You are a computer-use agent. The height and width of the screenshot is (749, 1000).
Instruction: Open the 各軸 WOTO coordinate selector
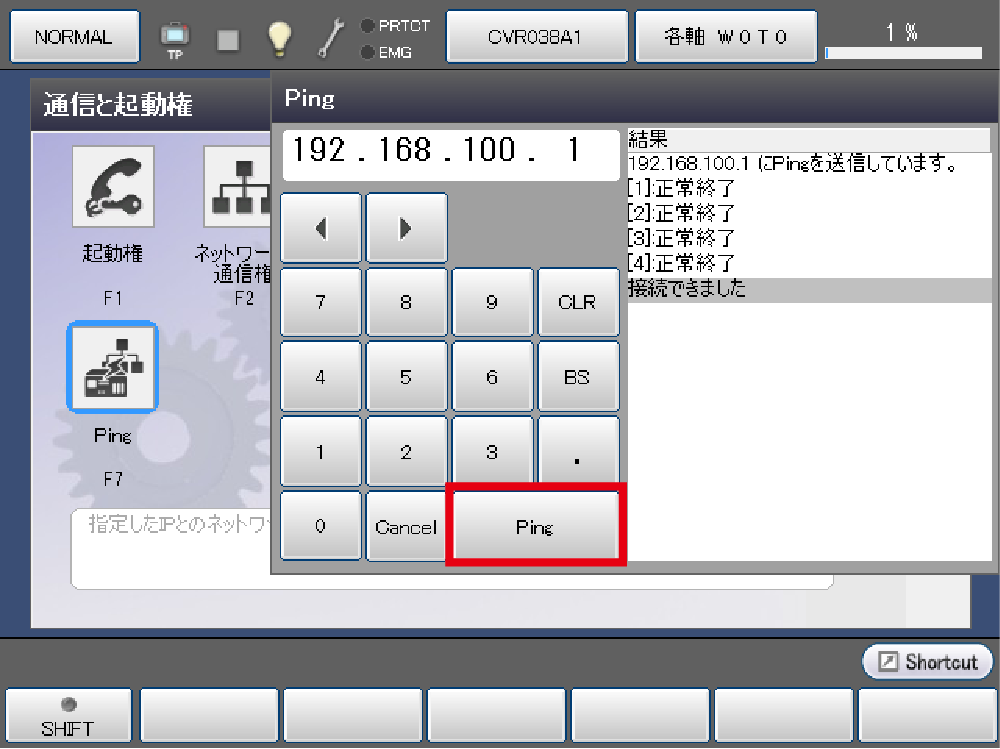[726, 37]
